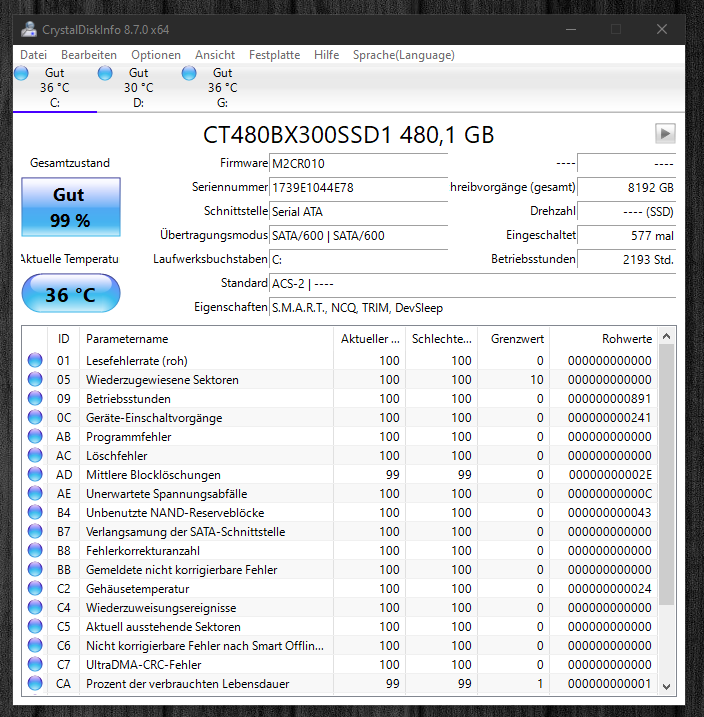
Task: Click next disk arrow button
Action: click(665, 134)
